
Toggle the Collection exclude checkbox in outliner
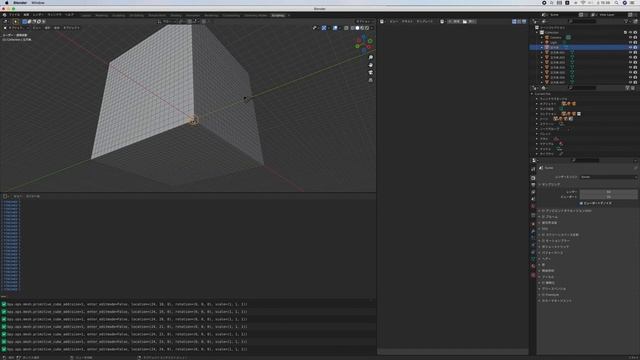click(625, 33)
